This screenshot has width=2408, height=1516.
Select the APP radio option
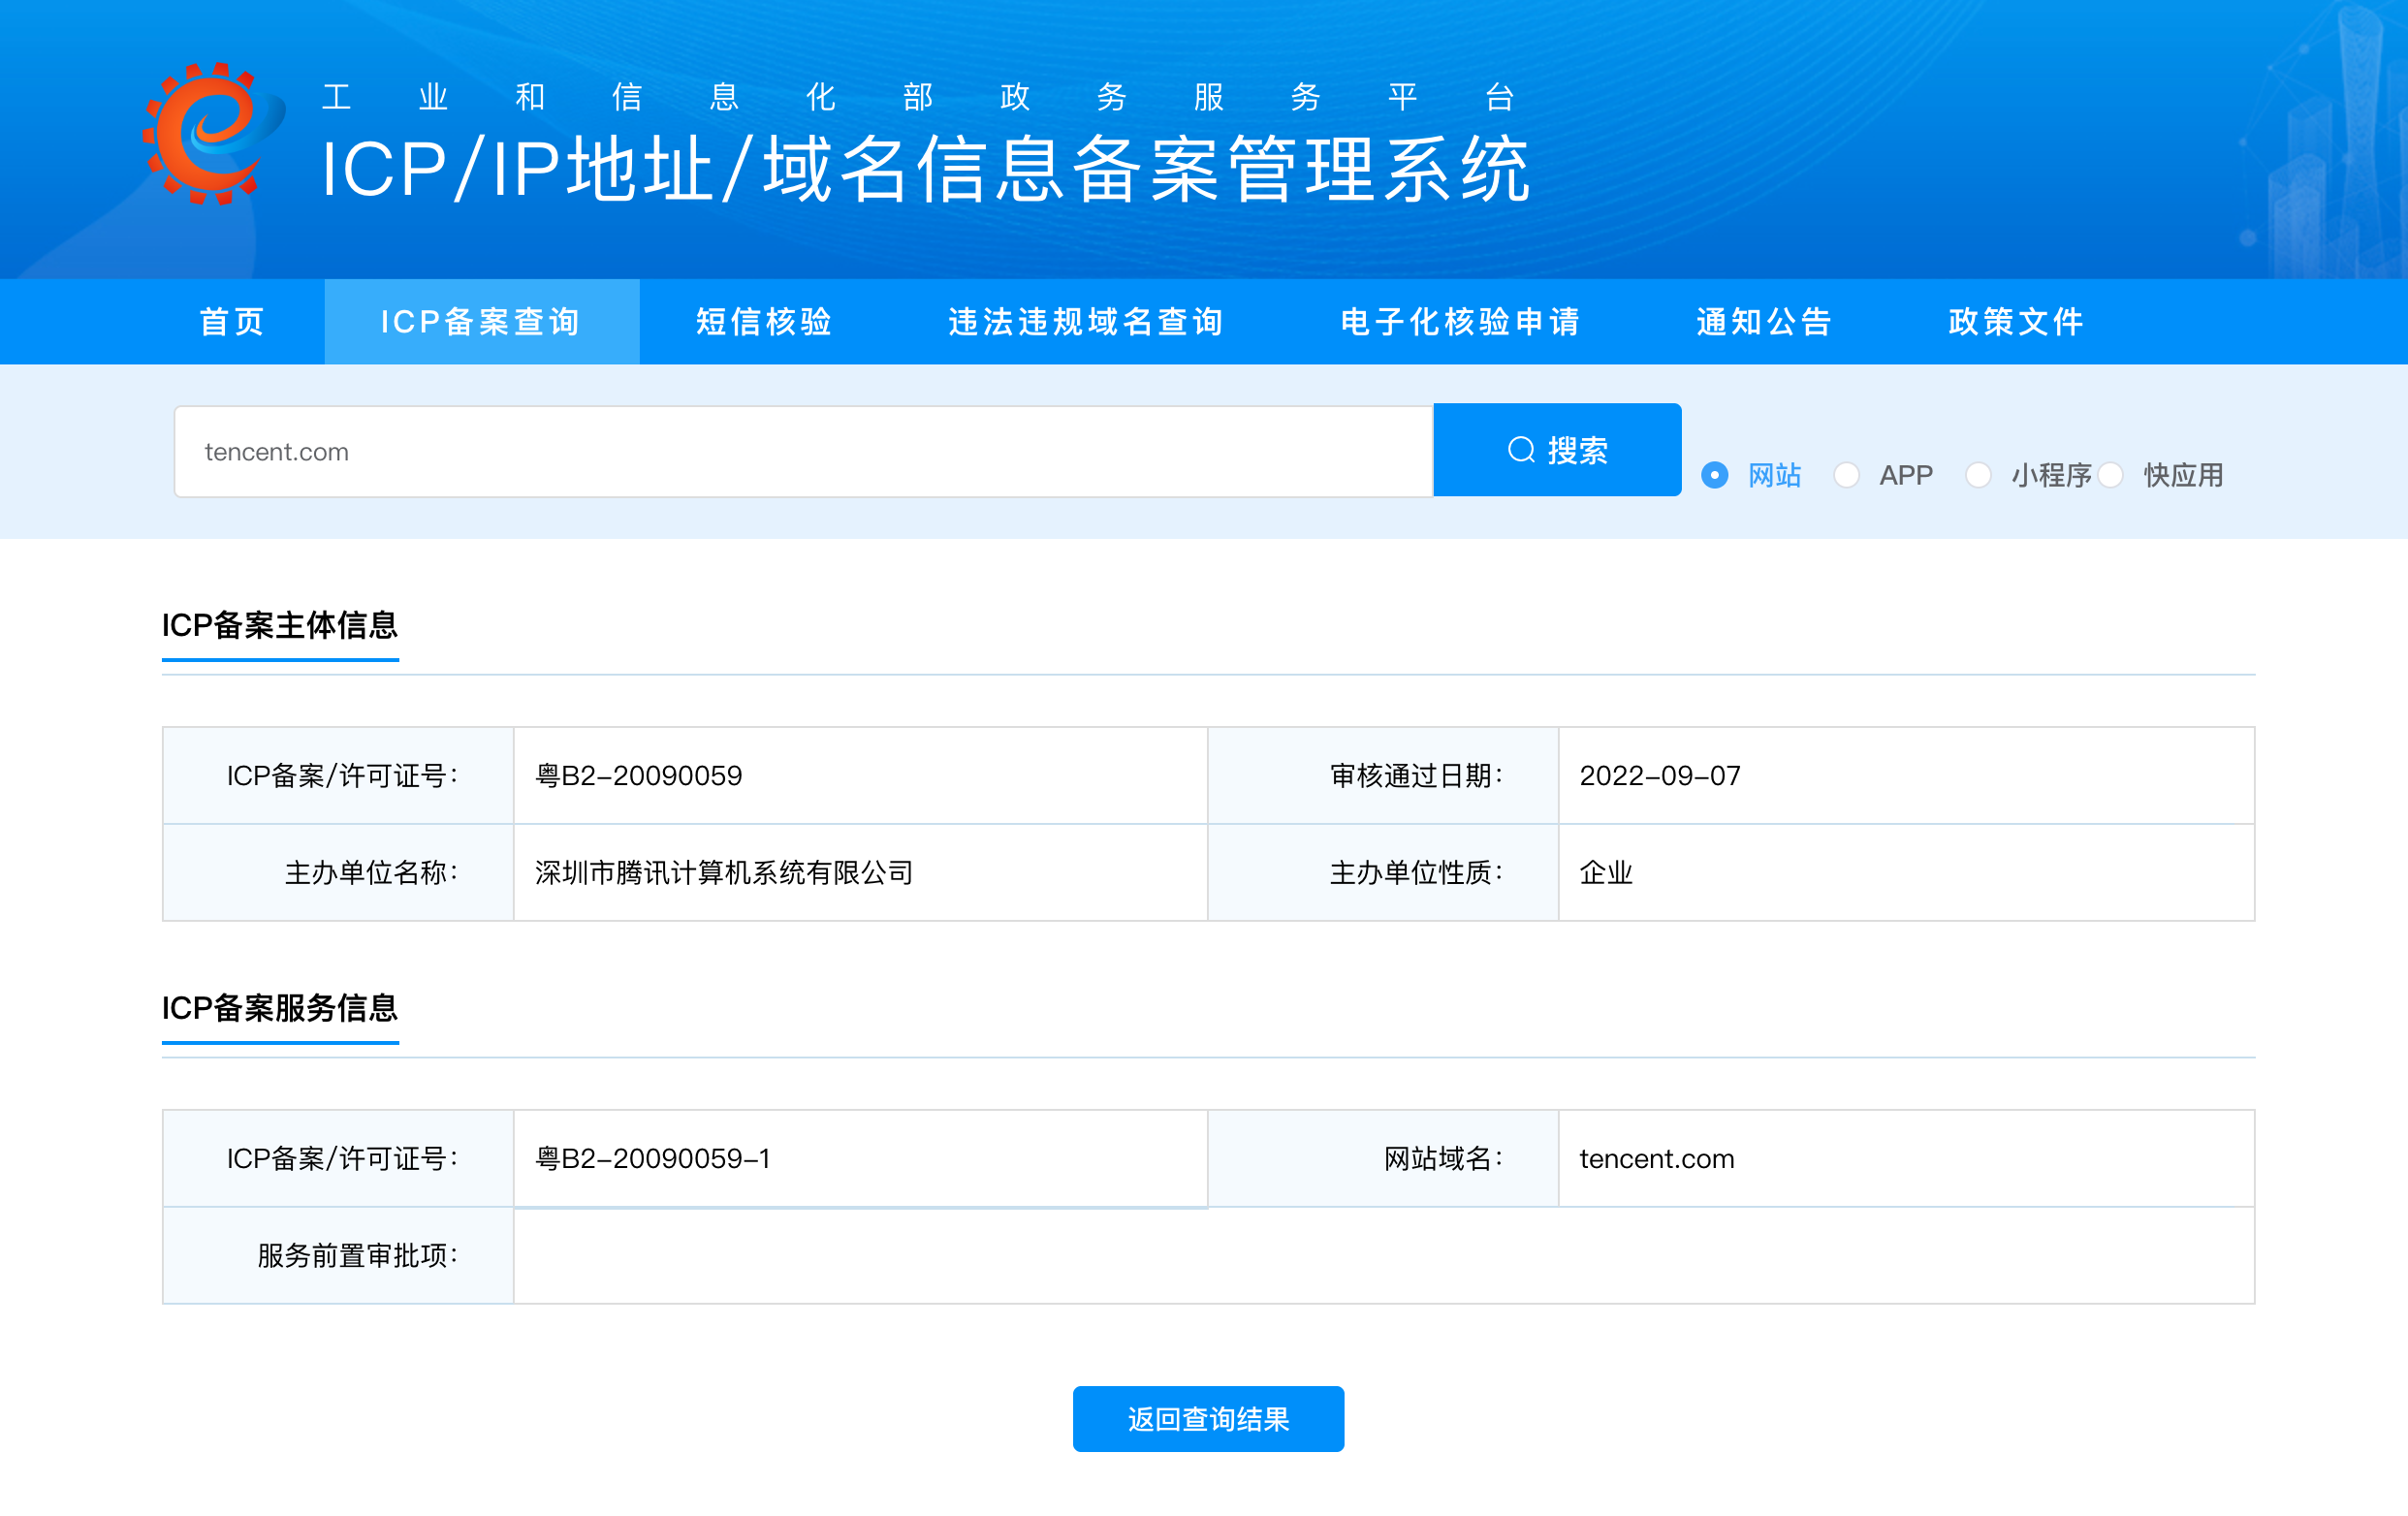pyautogui.click(x=1846, y=475)
